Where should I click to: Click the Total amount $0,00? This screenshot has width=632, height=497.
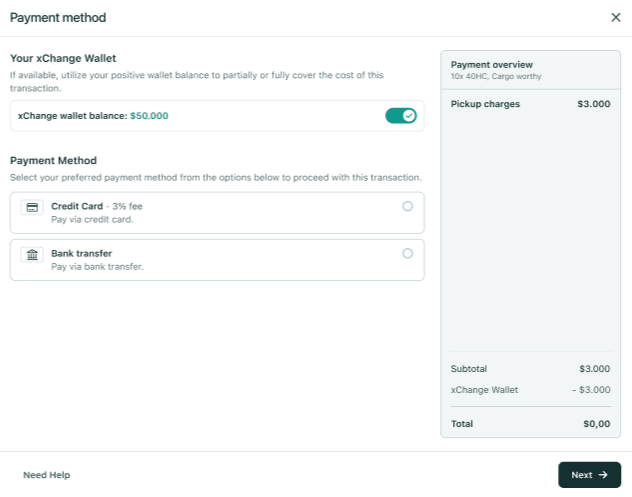tap(595, 424)
